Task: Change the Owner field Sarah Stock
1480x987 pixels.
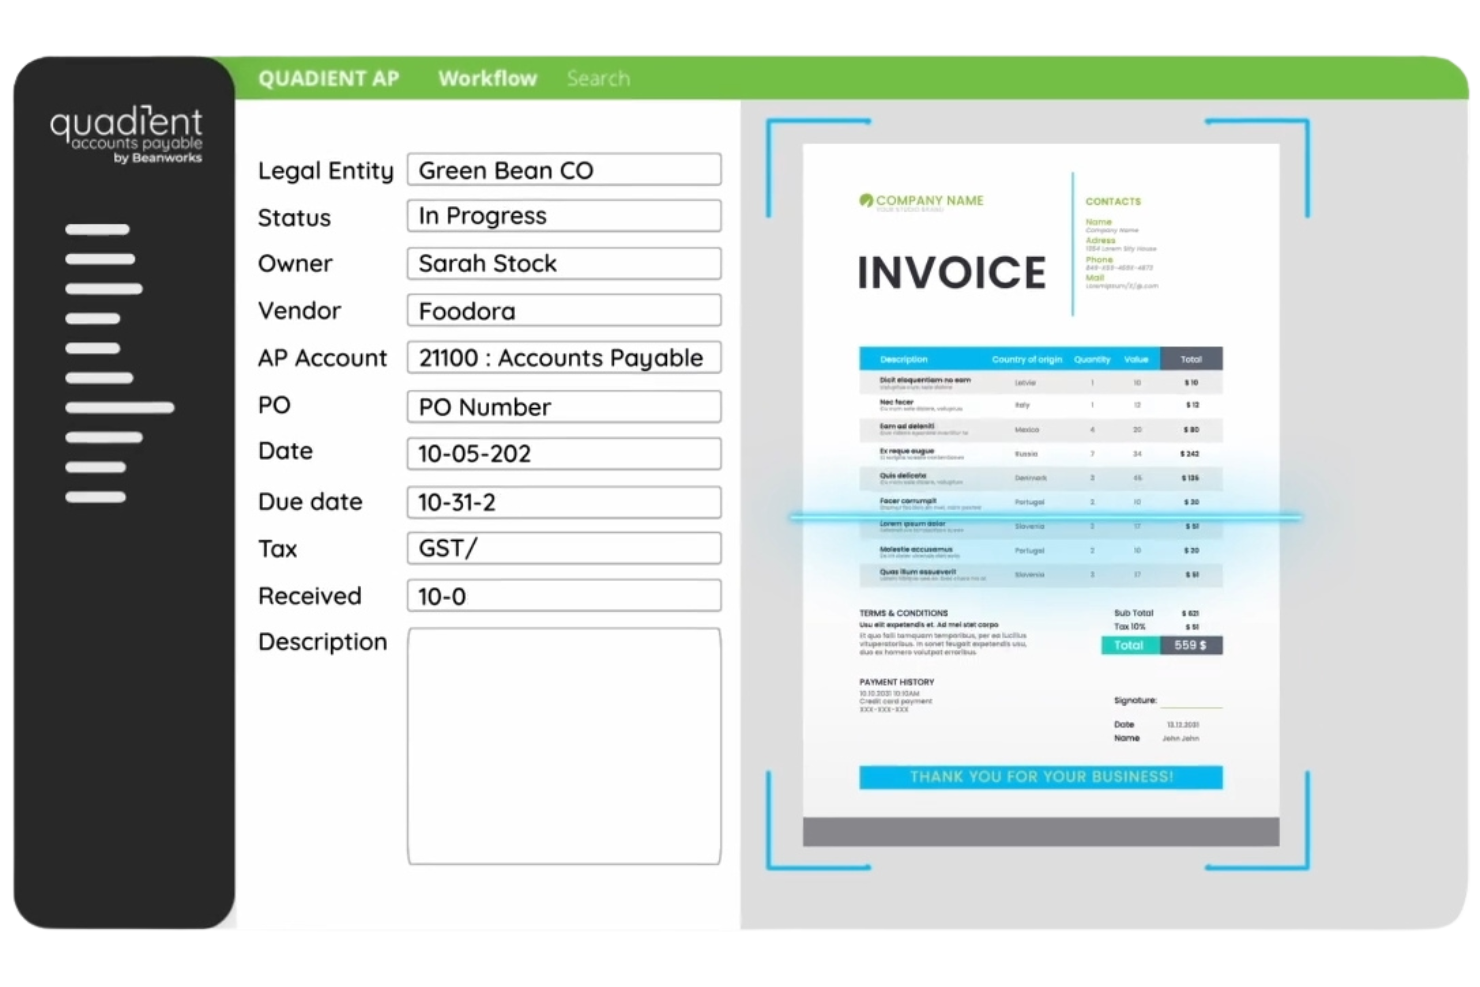Action: (x=563, y=264)
